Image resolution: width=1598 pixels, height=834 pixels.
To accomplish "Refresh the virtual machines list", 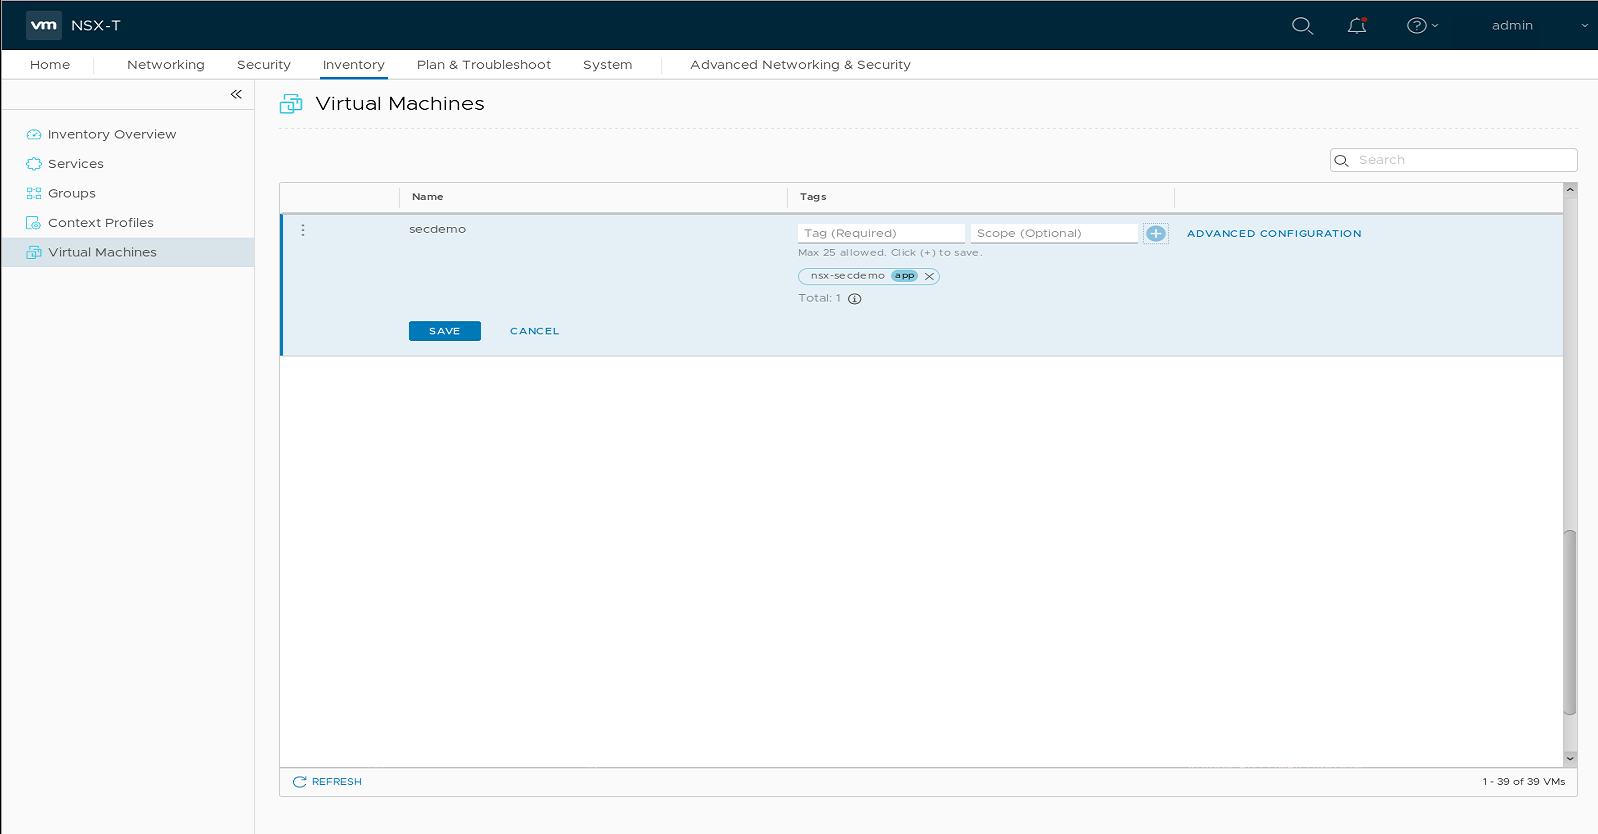I will pyautogui.click(x=327, y=782).
